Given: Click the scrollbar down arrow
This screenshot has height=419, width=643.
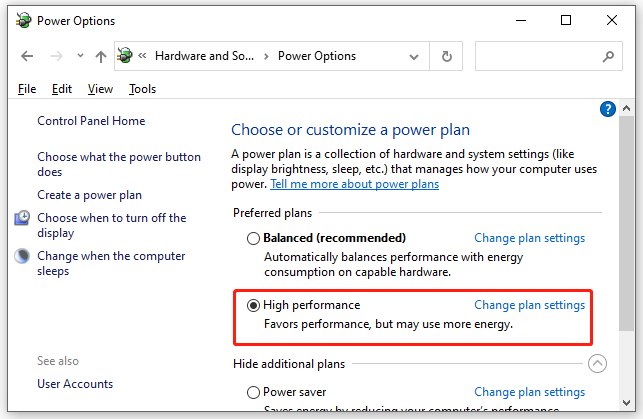Looking at the screenshot, I should [x=626, y=403].
